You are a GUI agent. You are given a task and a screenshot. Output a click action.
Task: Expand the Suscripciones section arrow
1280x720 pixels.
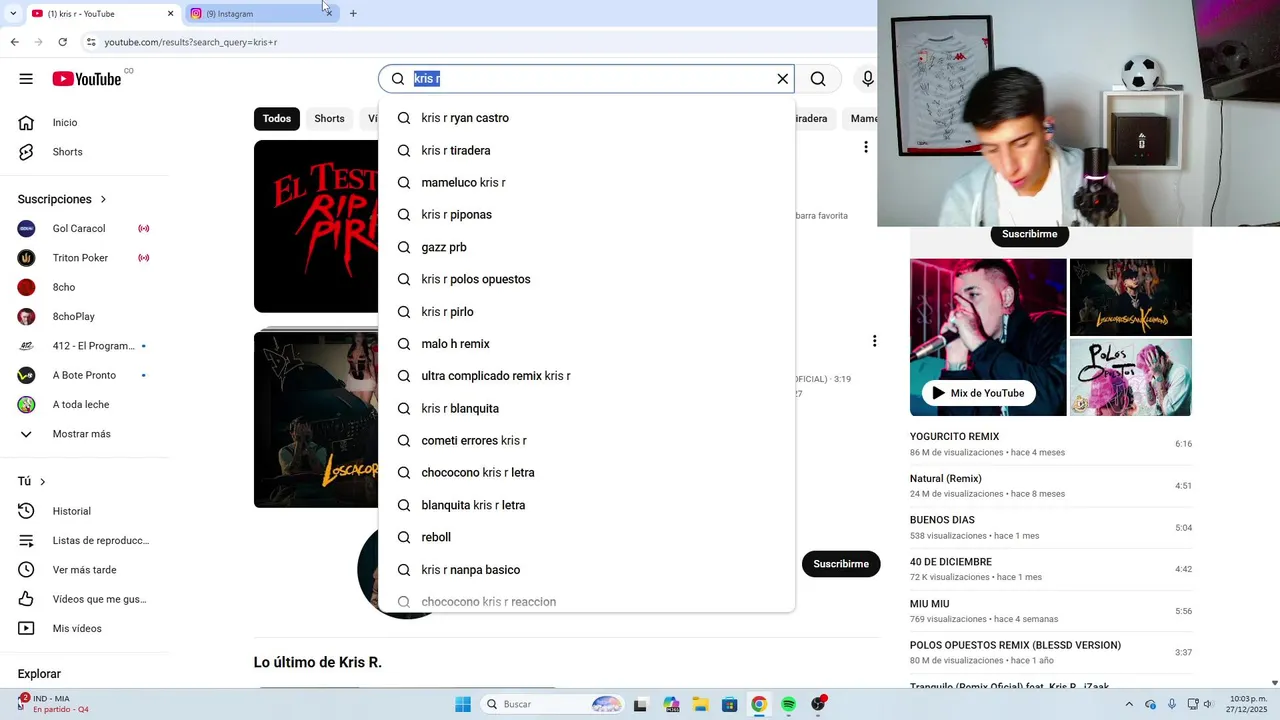pos(103,200)
